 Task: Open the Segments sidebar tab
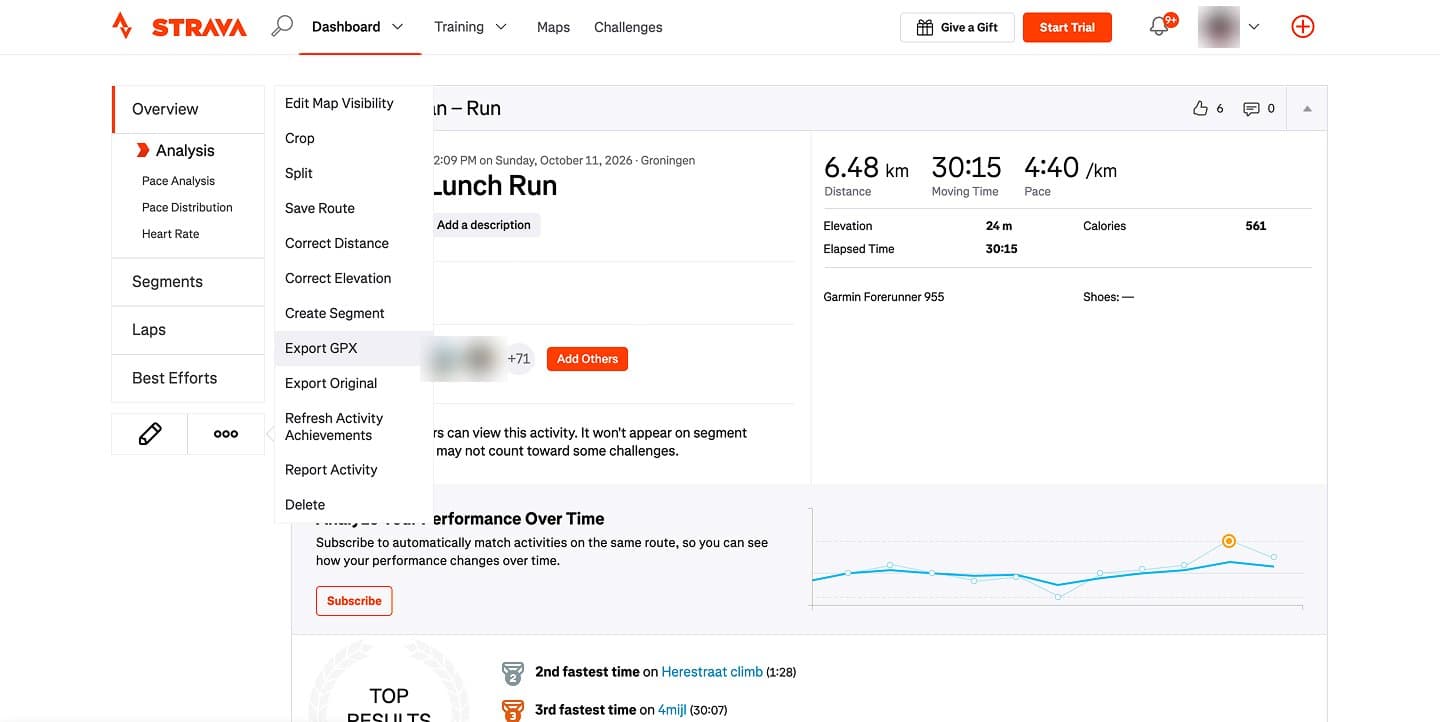(x=188, y=282)
